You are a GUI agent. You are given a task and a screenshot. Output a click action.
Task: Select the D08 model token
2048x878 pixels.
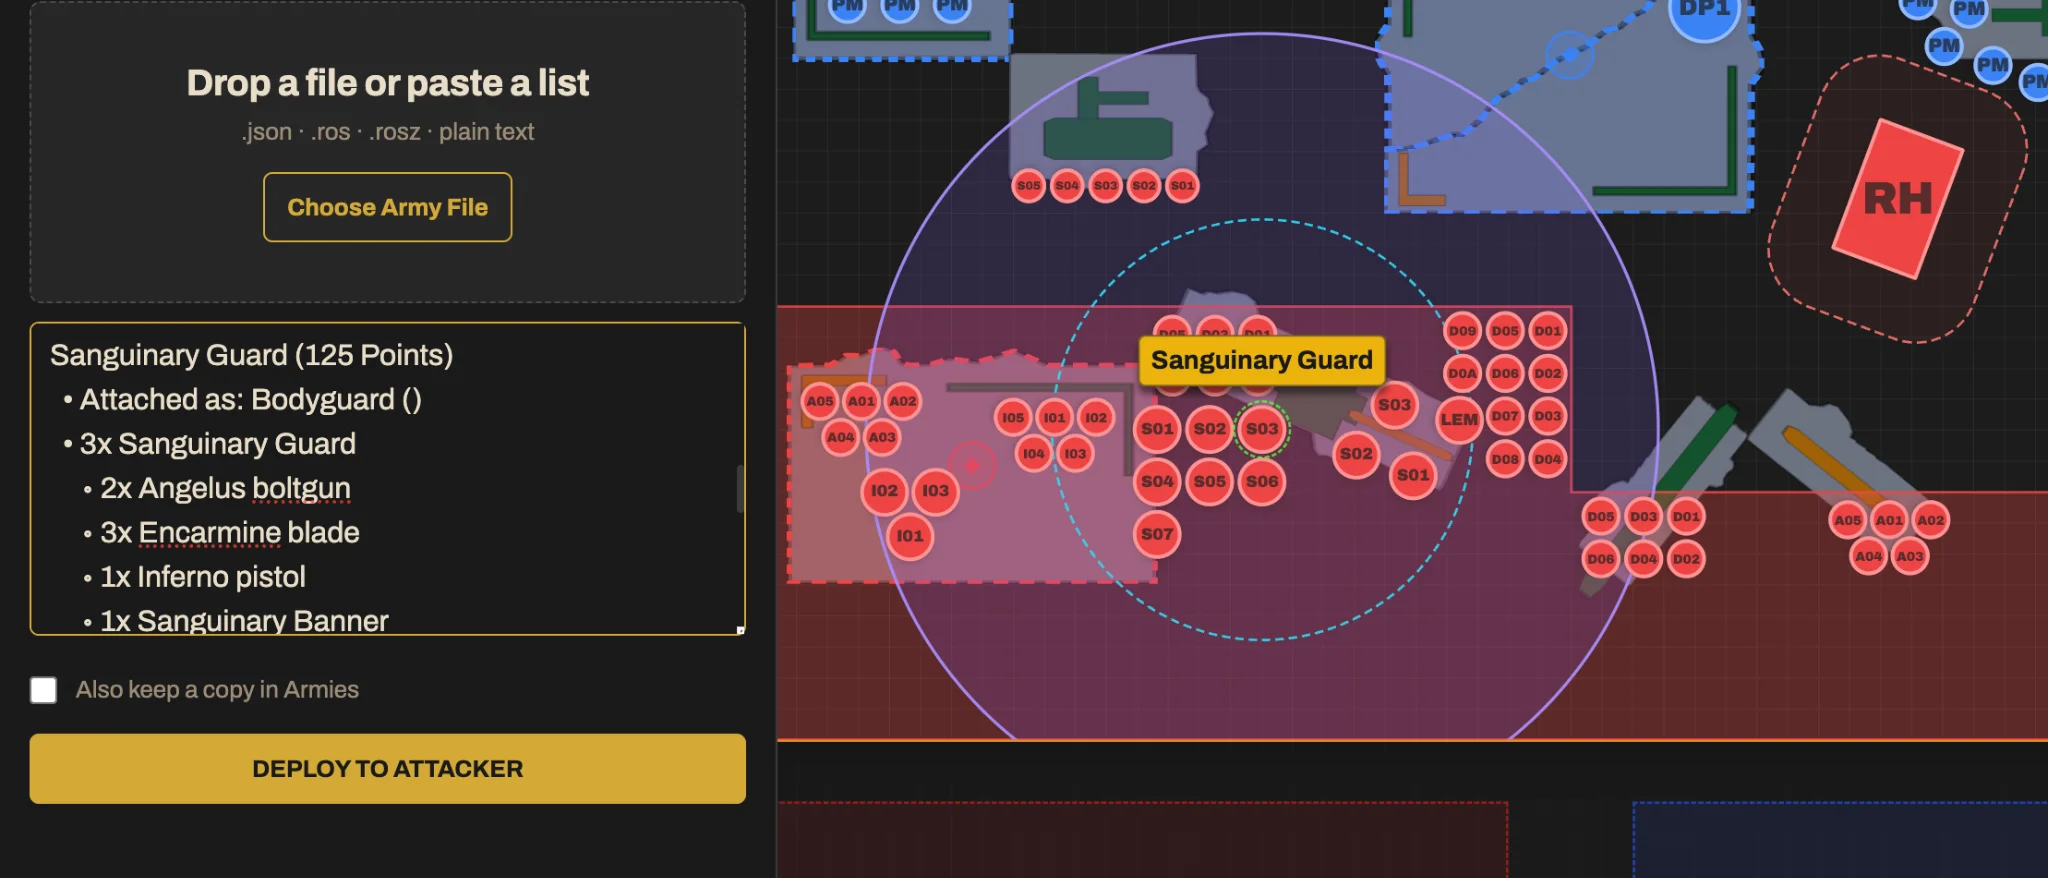pos(1505,459)
